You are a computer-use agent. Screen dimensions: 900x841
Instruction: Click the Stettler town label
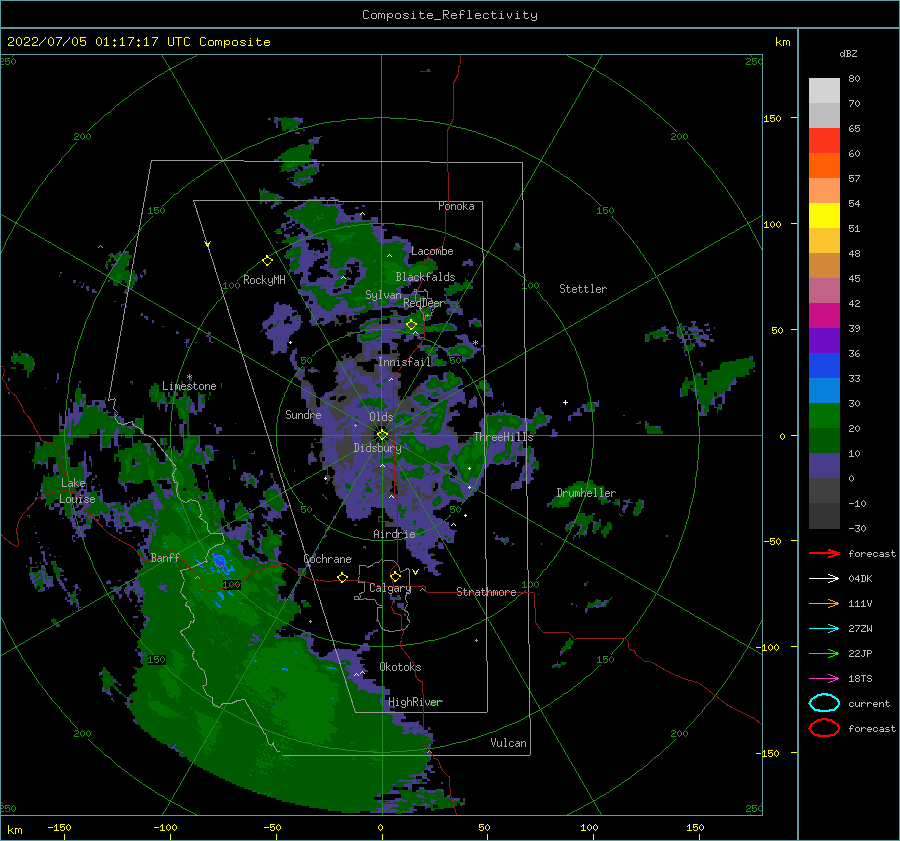coord(583,289)
